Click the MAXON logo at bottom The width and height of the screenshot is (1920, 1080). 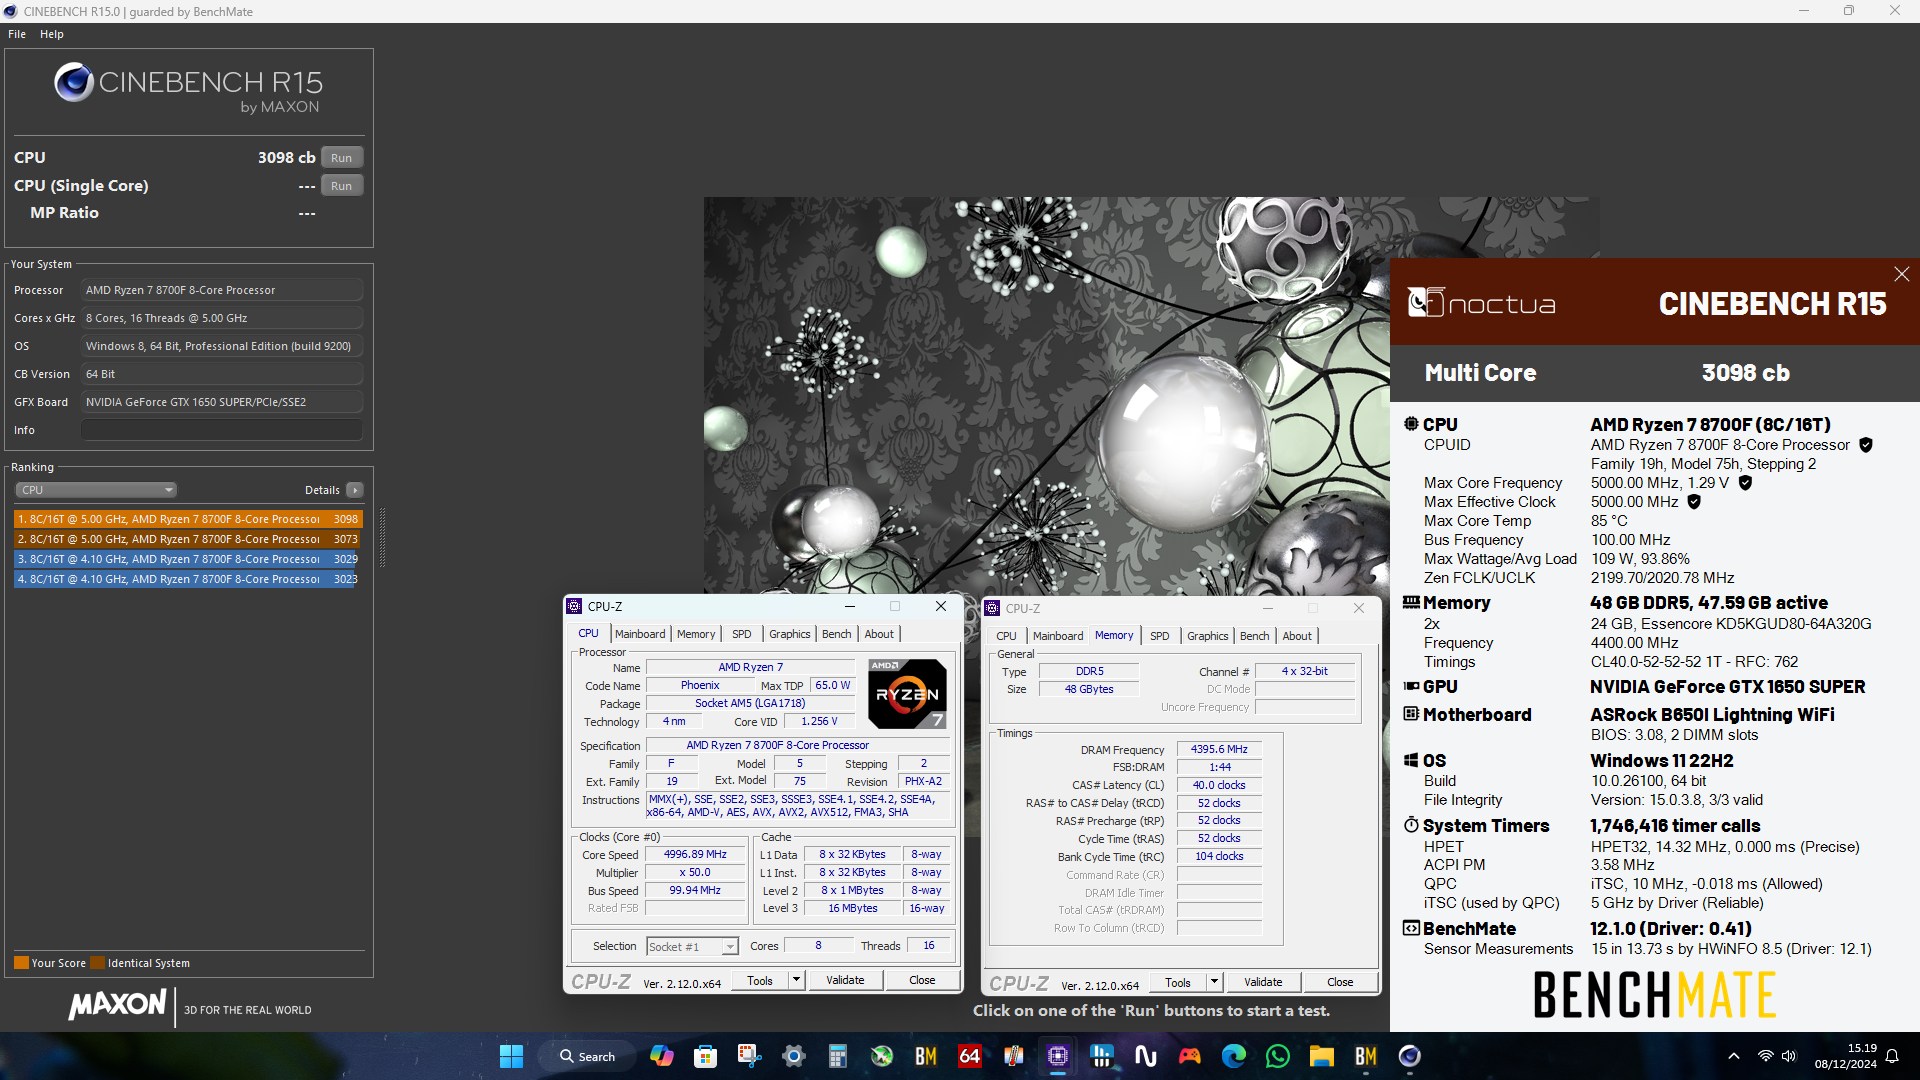(117, 1005)
